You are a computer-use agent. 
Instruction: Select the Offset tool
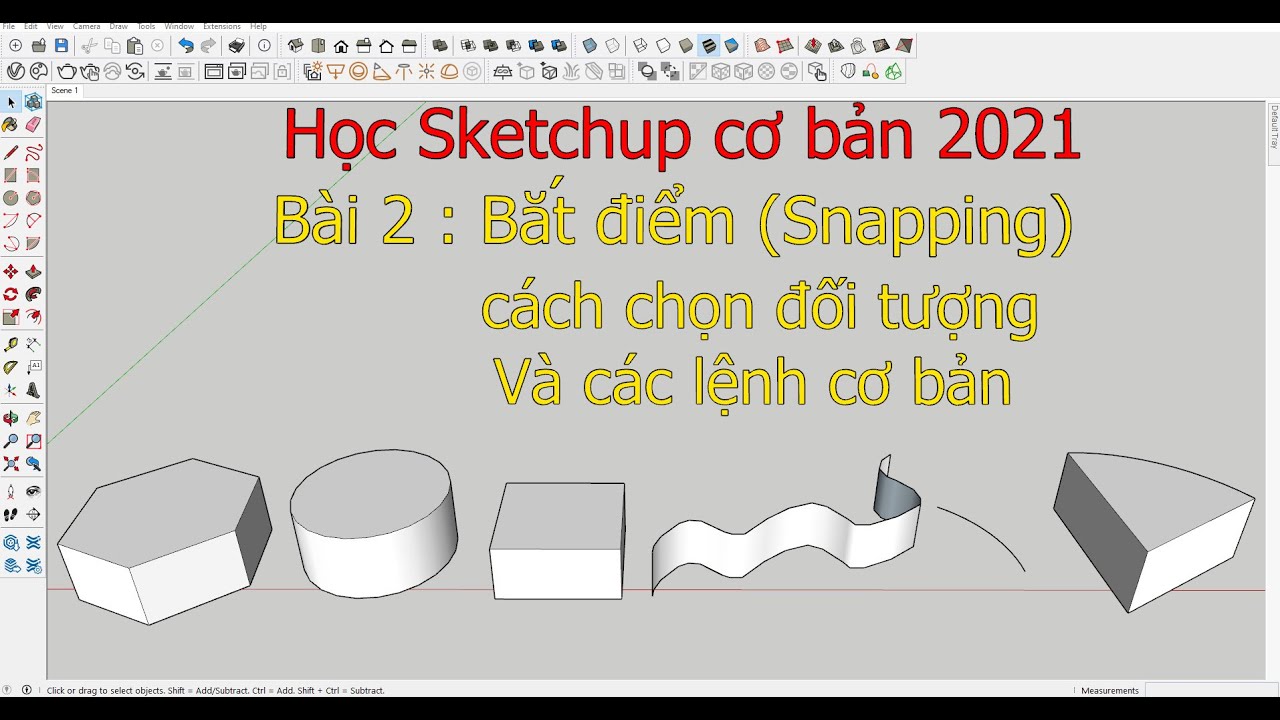coord(33,317)
